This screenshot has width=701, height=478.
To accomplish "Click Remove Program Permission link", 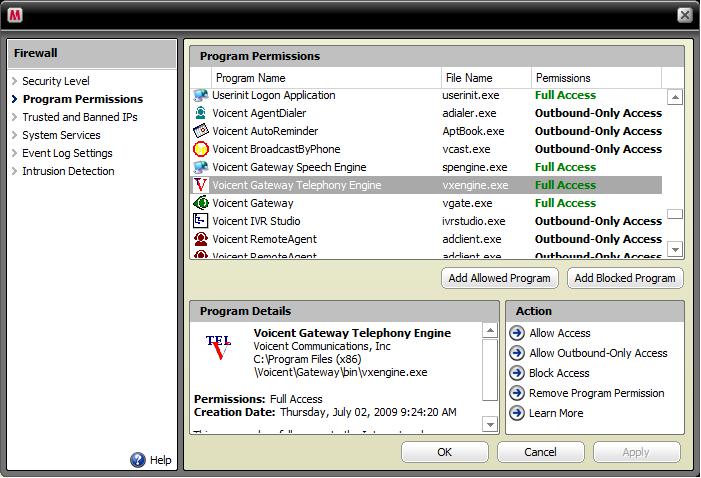I will (x=596, y=393).
